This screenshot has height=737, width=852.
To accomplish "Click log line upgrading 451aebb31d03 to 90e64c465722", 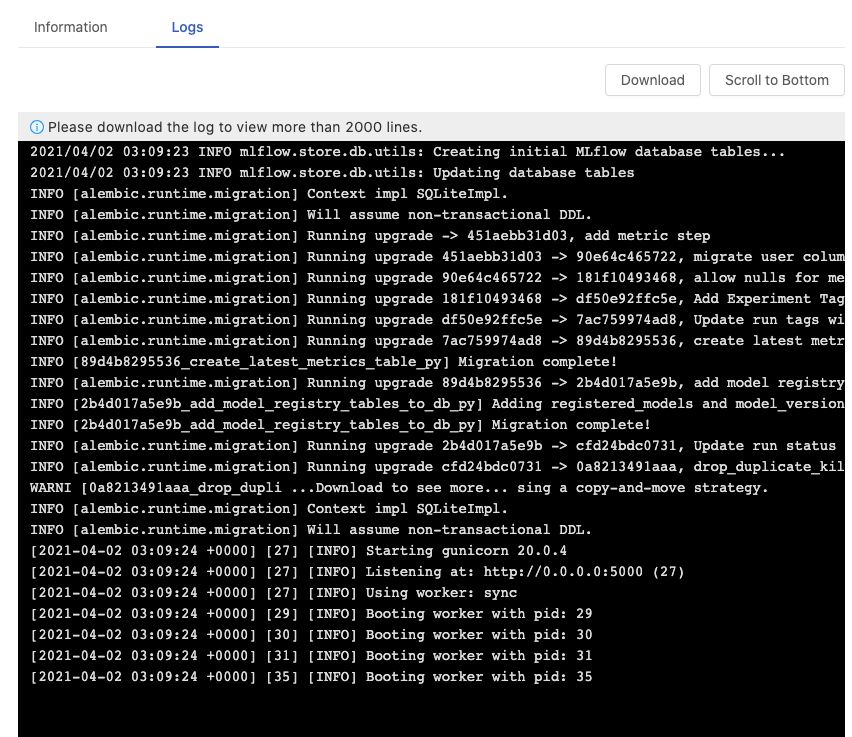I will pyautogui.click(x=437, y=257).
